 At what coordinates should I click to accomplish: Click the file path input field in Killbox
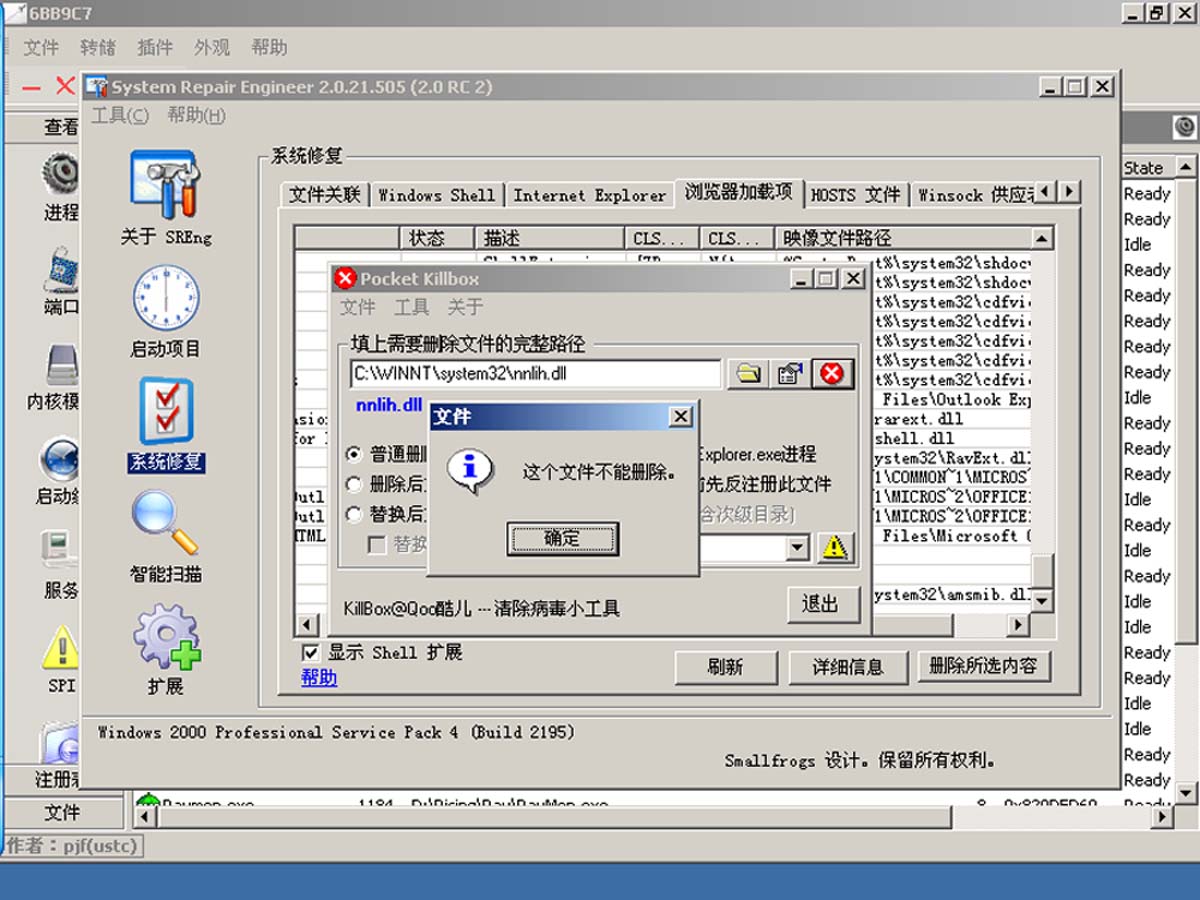pos(536,374)
